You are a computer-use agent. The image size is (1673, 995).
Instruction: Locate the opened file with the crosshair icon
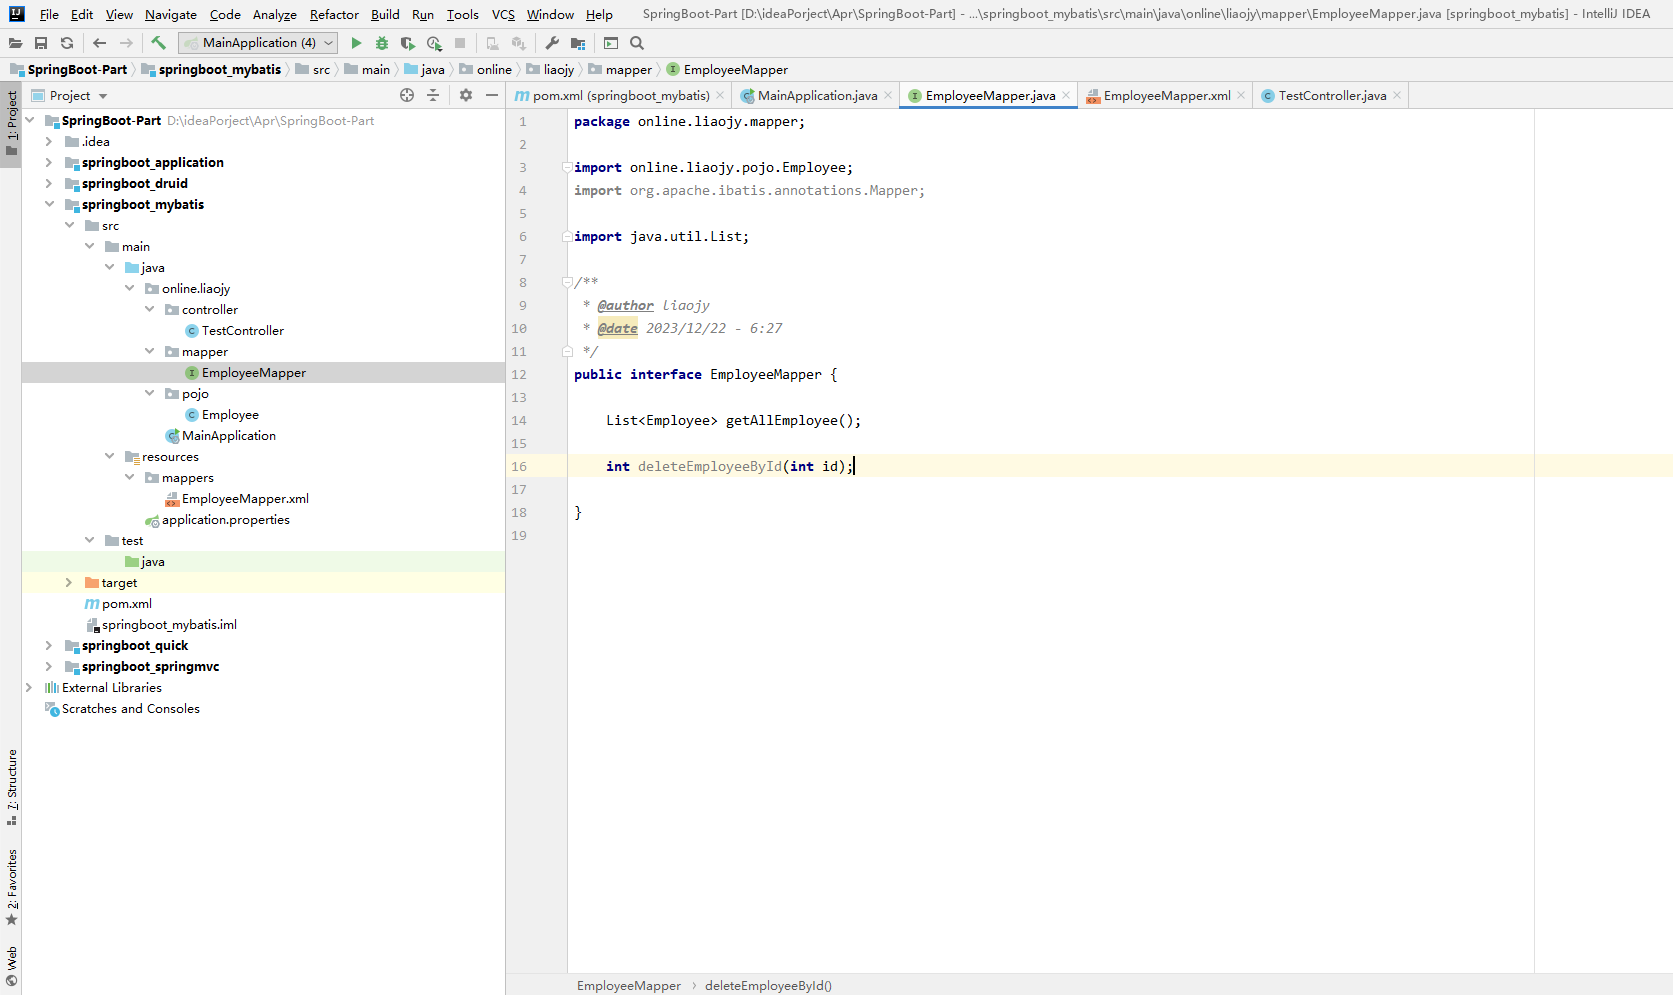[x=407, y=95]
